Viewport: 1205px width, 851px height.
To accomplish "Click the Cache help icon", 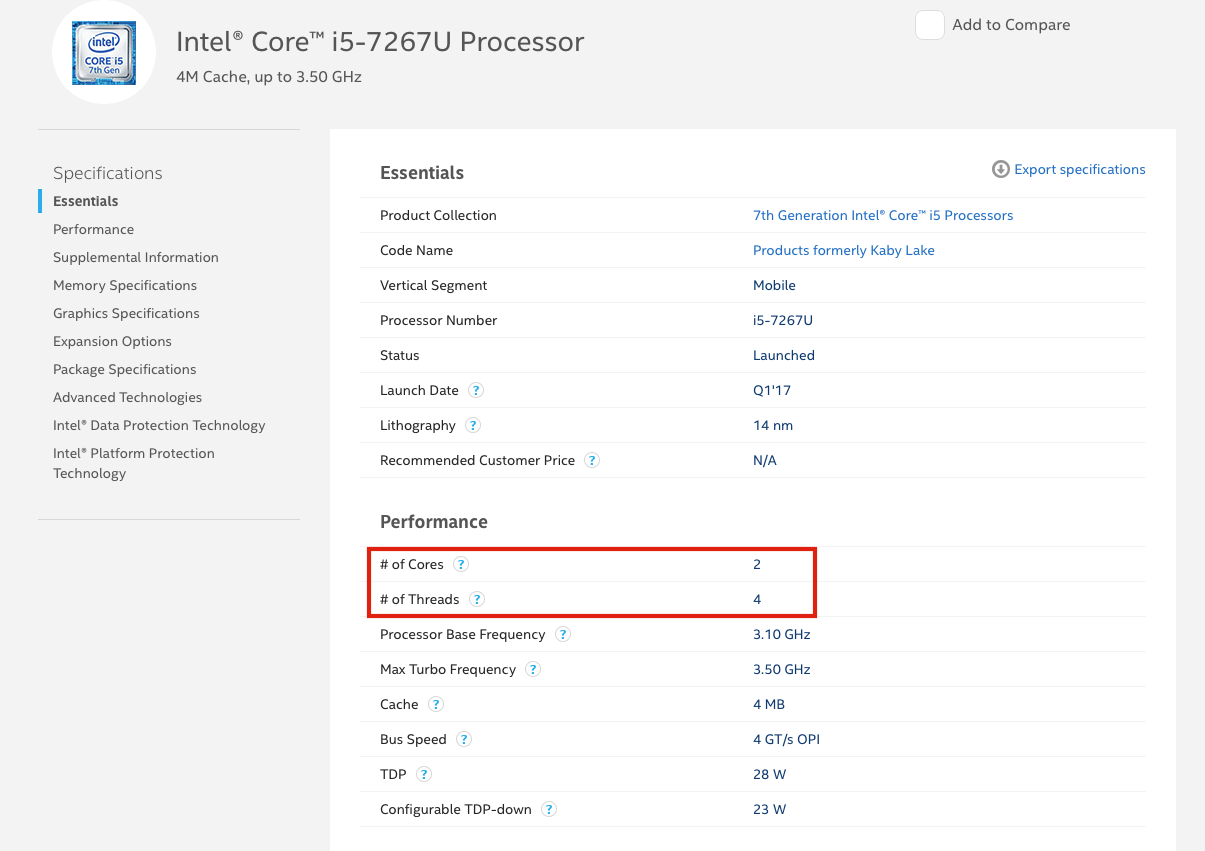I will point(436,704).
